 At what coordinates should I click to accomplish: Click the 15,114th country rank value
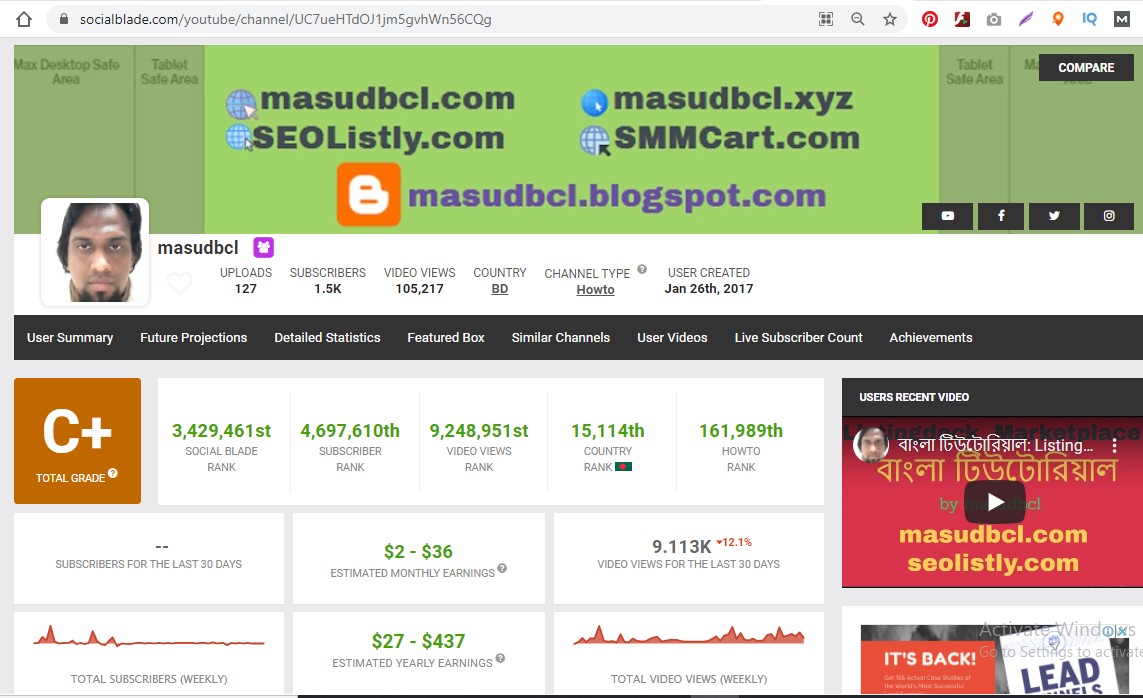pyautogui.click(x=607, y=431)
